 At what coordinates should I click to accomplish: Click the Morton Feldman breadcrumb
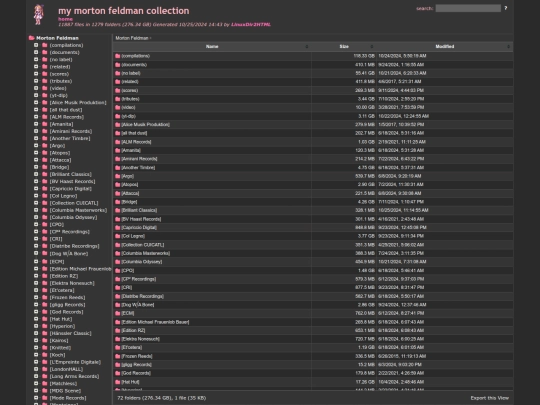tap(132, 38)
